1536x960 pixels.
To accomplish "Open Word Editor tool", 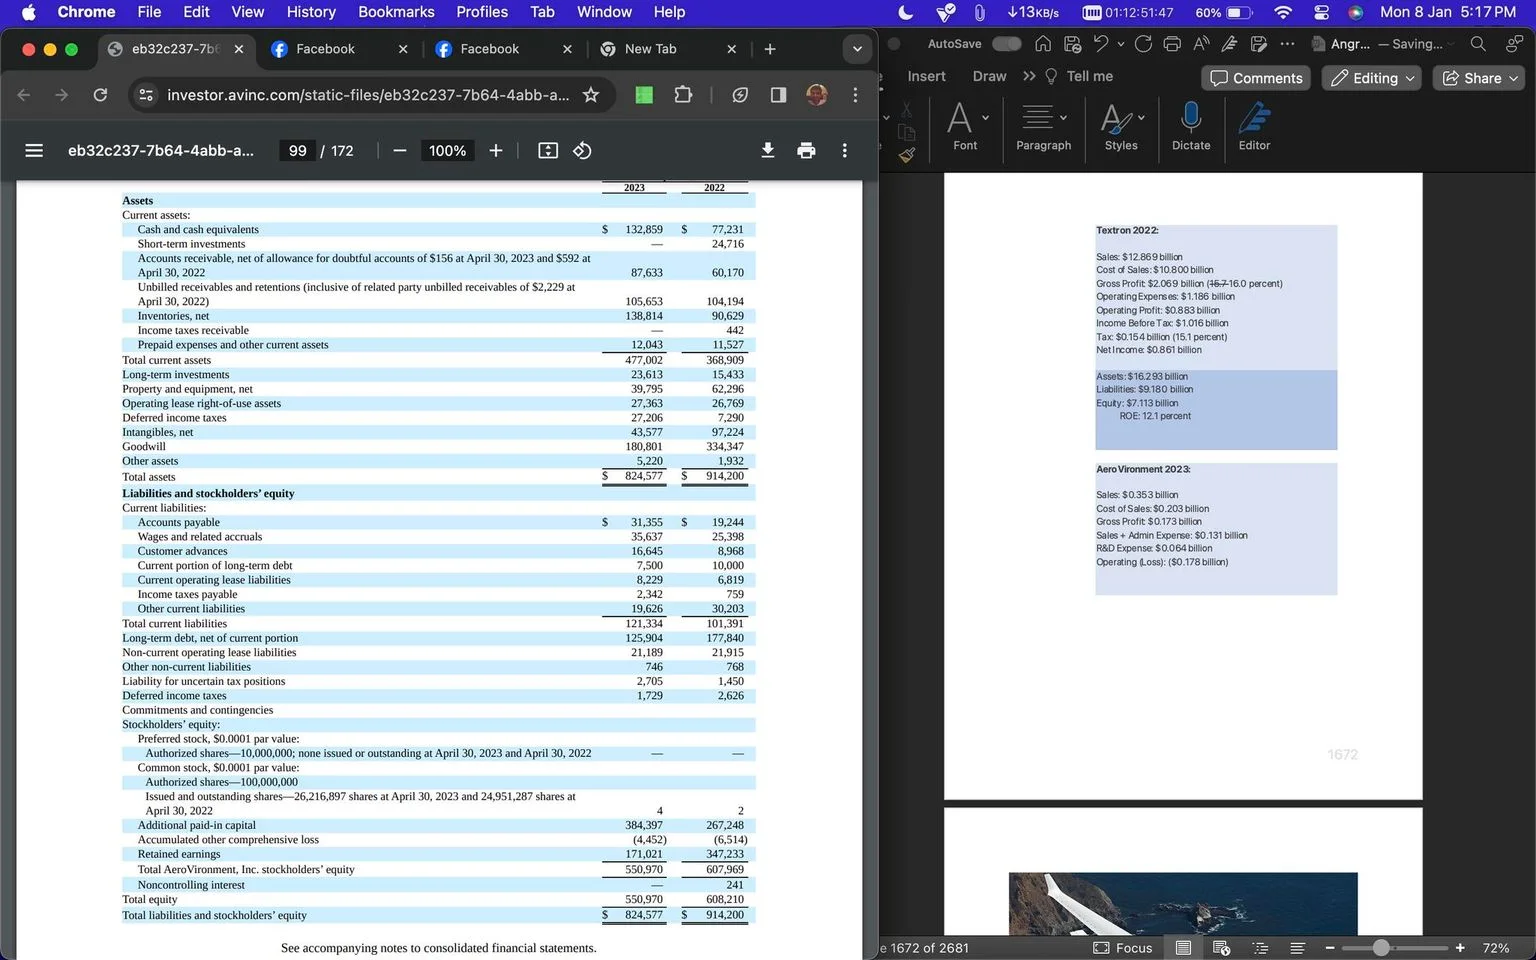I will (x=1254, y=126).
